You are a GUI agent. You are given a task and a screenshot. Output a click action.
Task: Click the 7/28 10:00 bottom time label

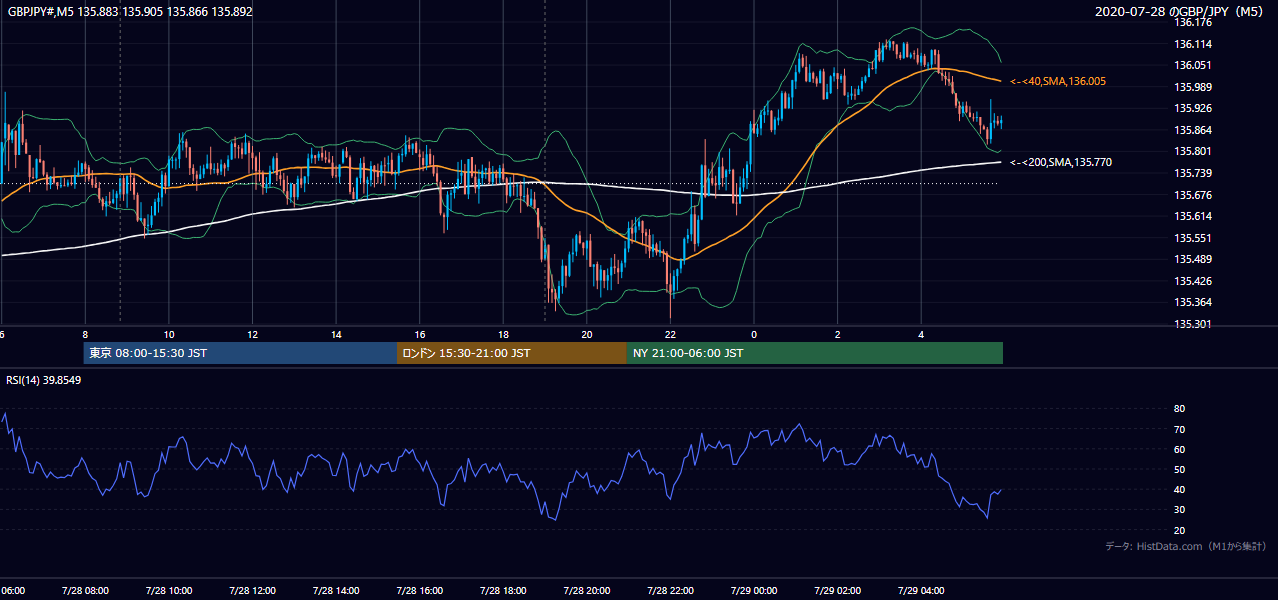pyautogui.click(x=169, y=590)
